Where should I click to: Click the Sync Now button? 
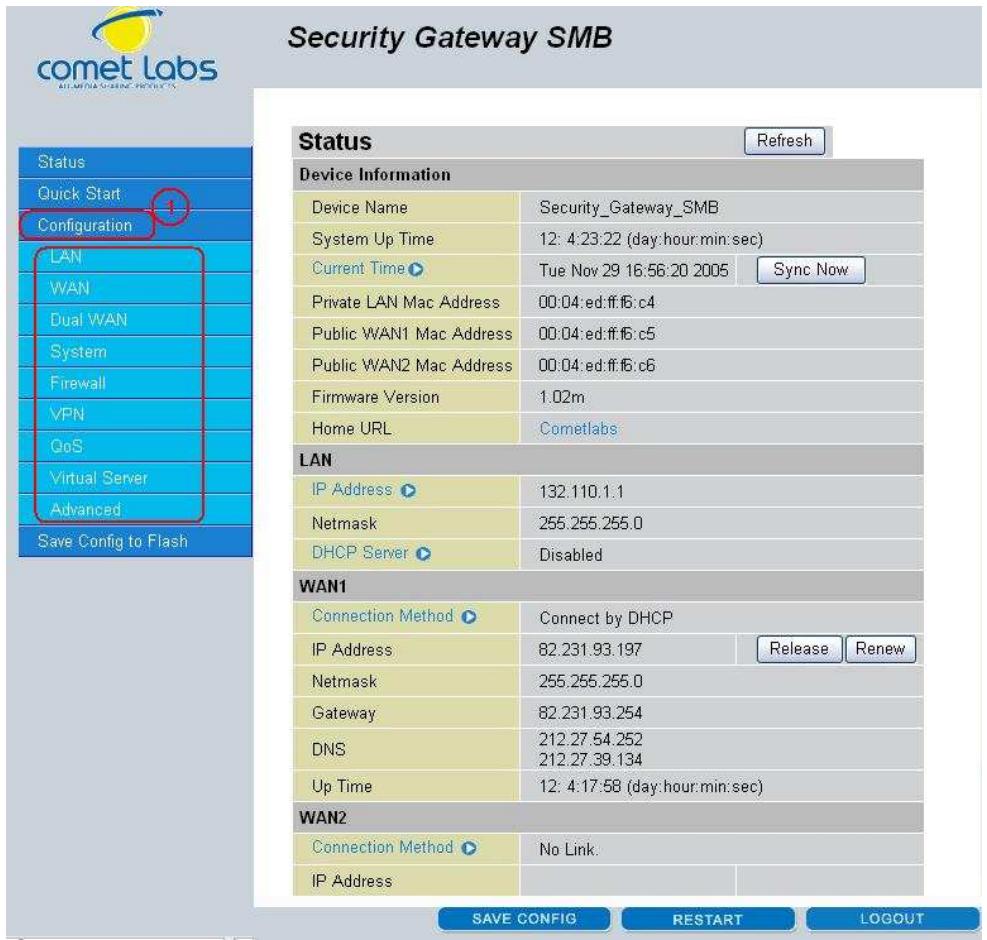[x=811, y=269]
